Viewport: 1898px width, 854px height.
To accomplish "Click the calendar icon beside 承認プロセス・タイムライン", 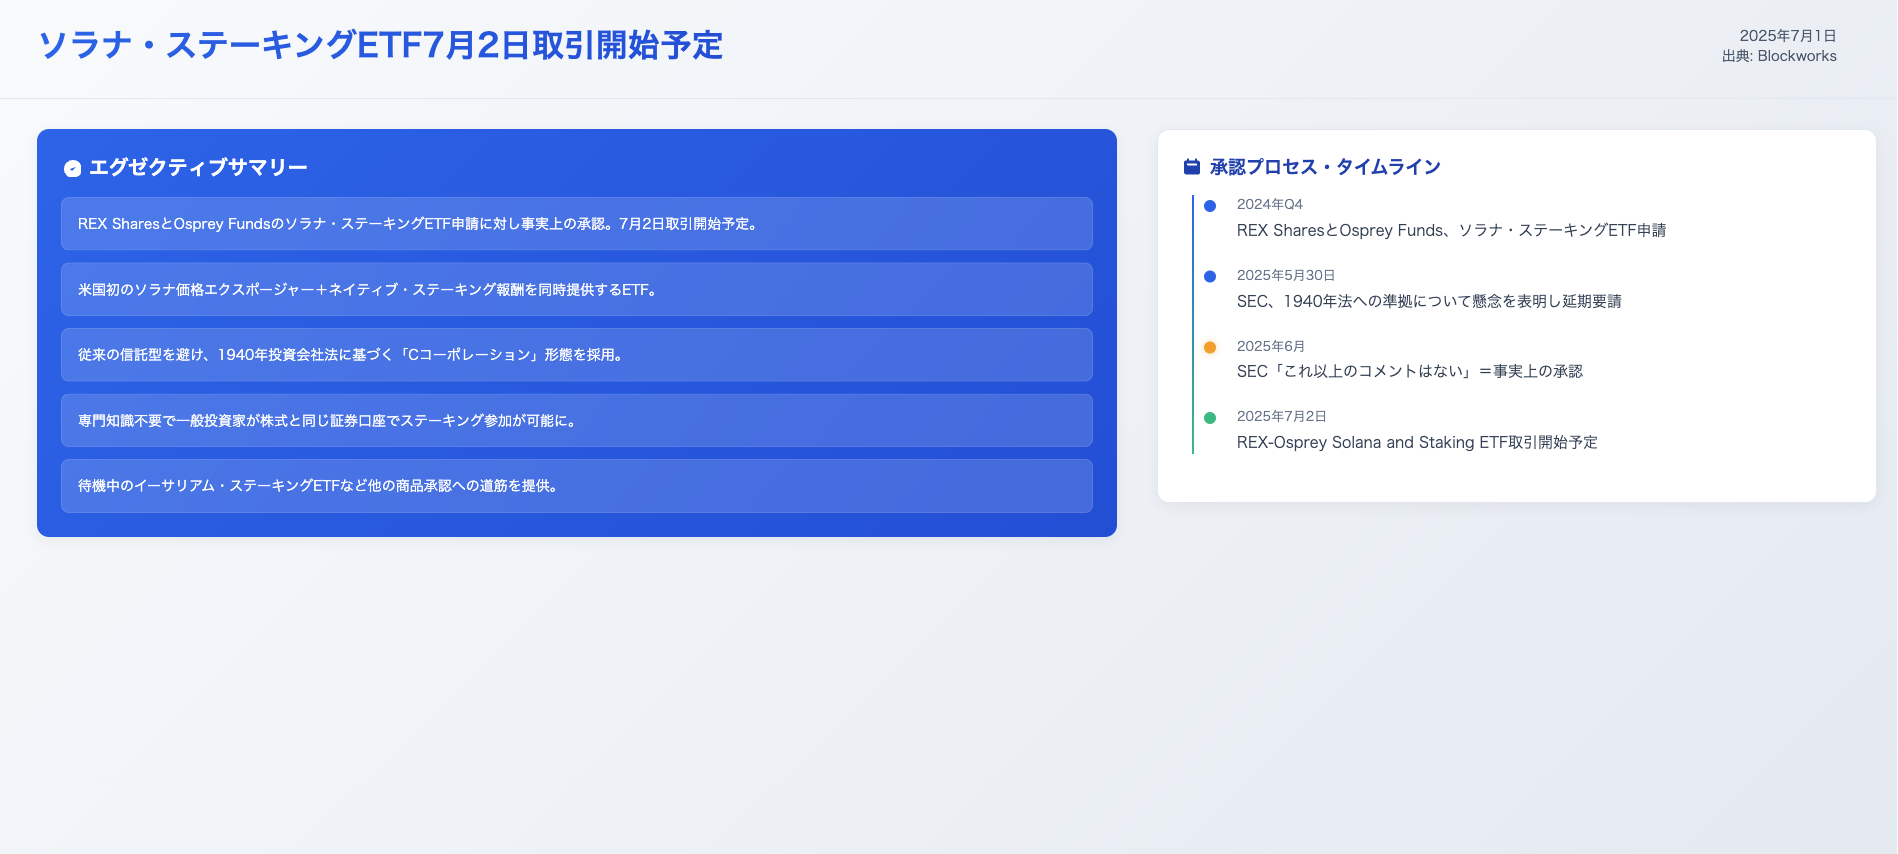I will [x=1192, y=167].
